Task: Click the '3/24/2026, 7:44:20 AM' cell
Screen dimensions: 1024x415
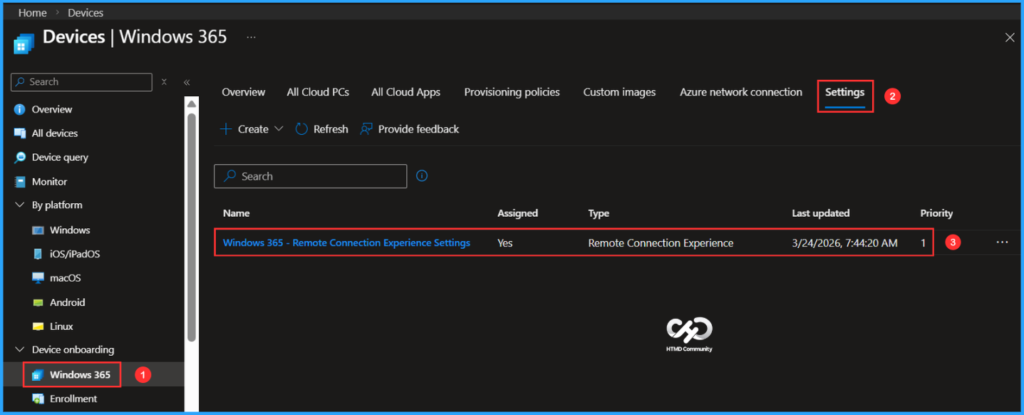Action: coord(844,243)
